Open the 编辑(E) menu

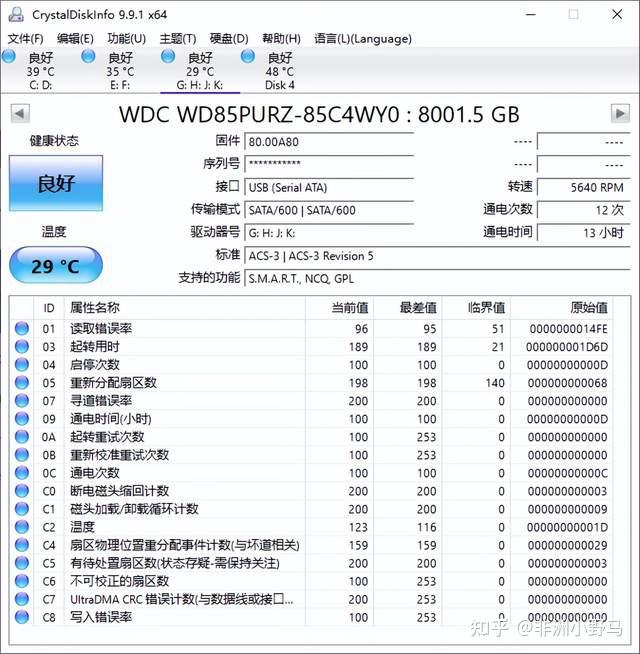tap(75, 39)
